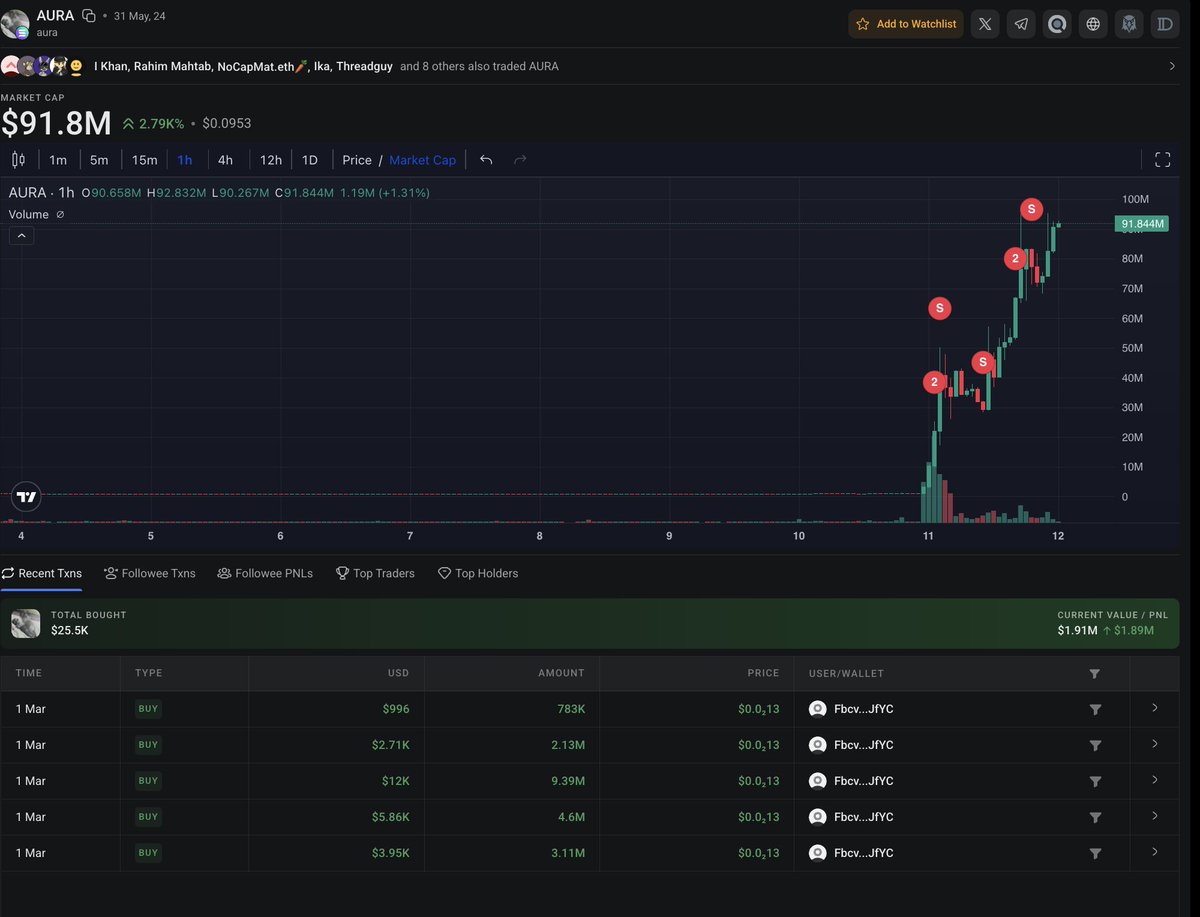The image size is (1200, 917).
Task: Click the overlapping trader avatars beside I Khan
Action: [x=42, y=66]
